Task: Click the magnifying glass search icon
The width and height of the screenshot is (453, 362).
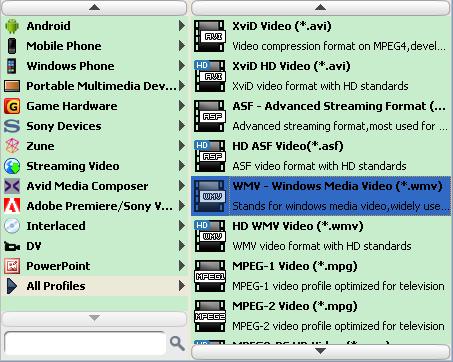Action: (177, 343)
